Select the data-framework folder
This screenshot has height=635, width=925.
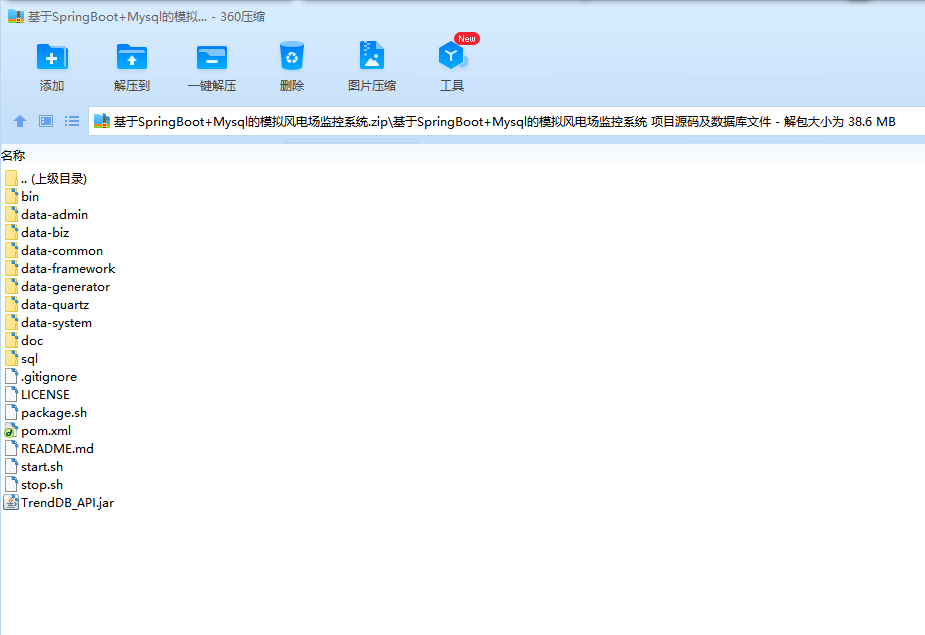pyautogui.click(x=60, y=269)
